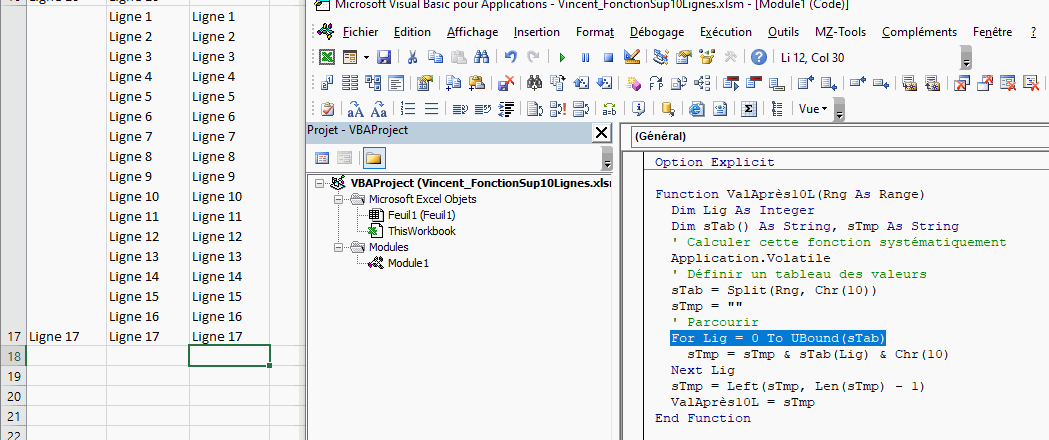Activate Design Mode icon in toolbar
This screenshot has width=1049, height=440.
(632, 57)
